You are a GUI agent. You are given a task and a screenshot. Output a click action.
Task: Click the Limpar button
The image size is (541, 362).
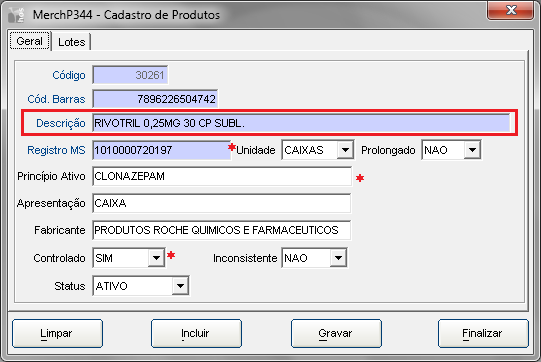pyautogui.click(x=57, y=333)
